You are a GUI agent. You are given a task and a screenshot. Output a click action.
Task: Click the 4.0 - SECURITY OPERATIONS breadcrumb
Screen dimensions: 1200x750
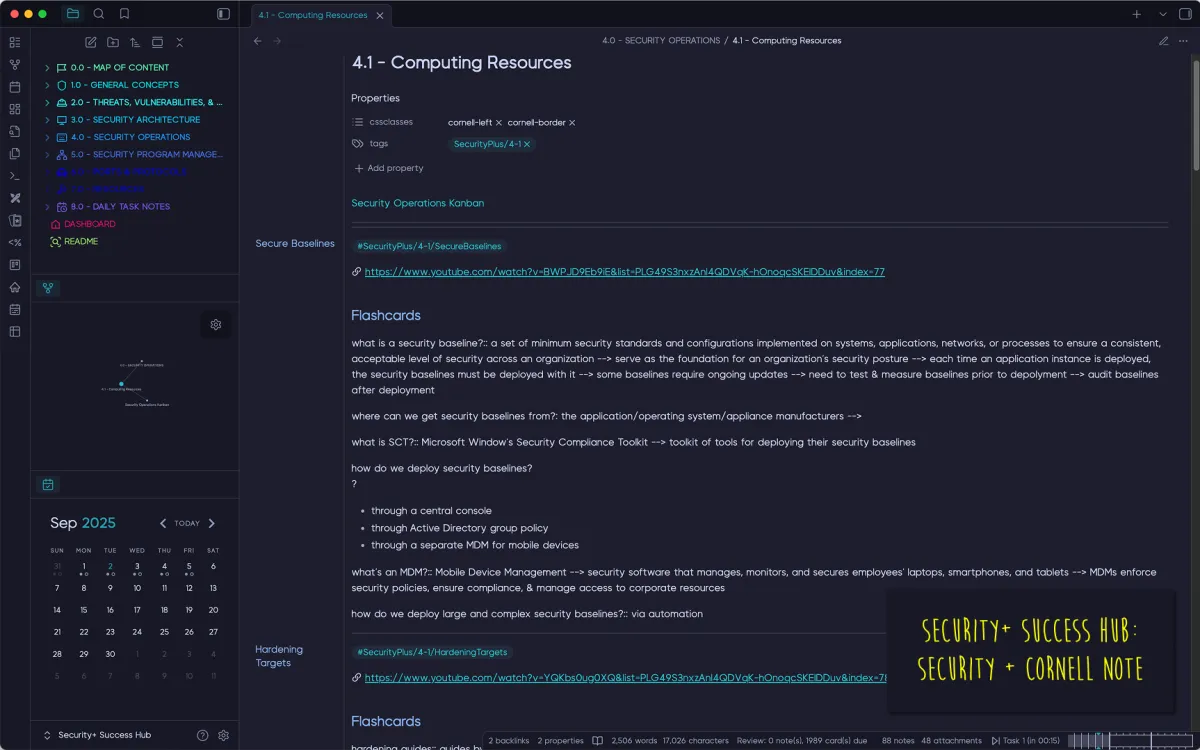click(x=661, y=41)
